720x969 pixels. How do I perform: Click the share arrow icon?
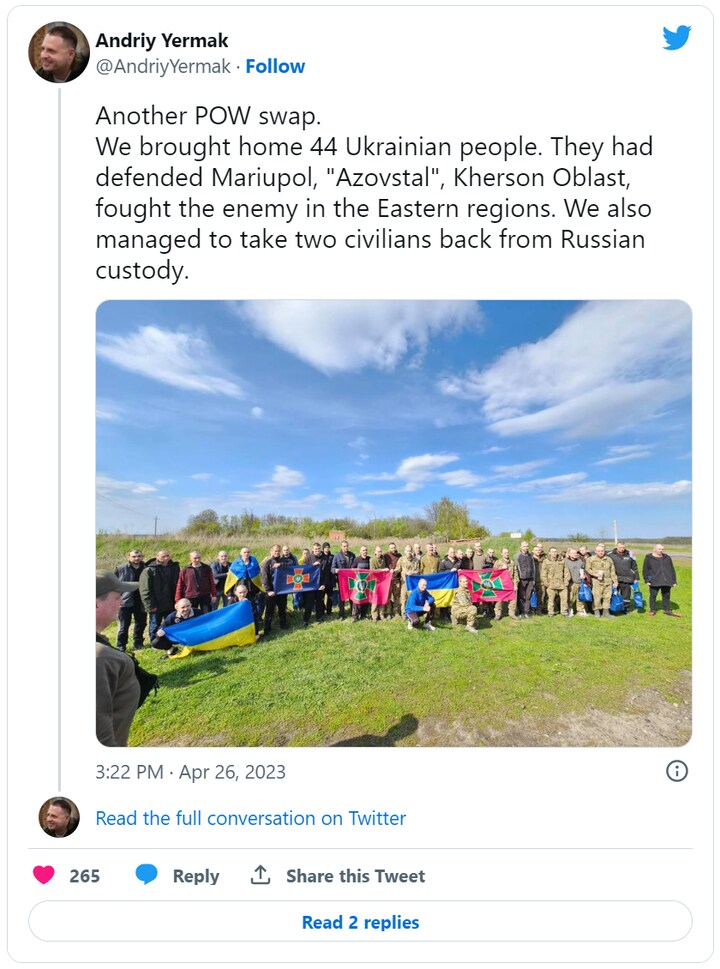[x=263, y=875]
